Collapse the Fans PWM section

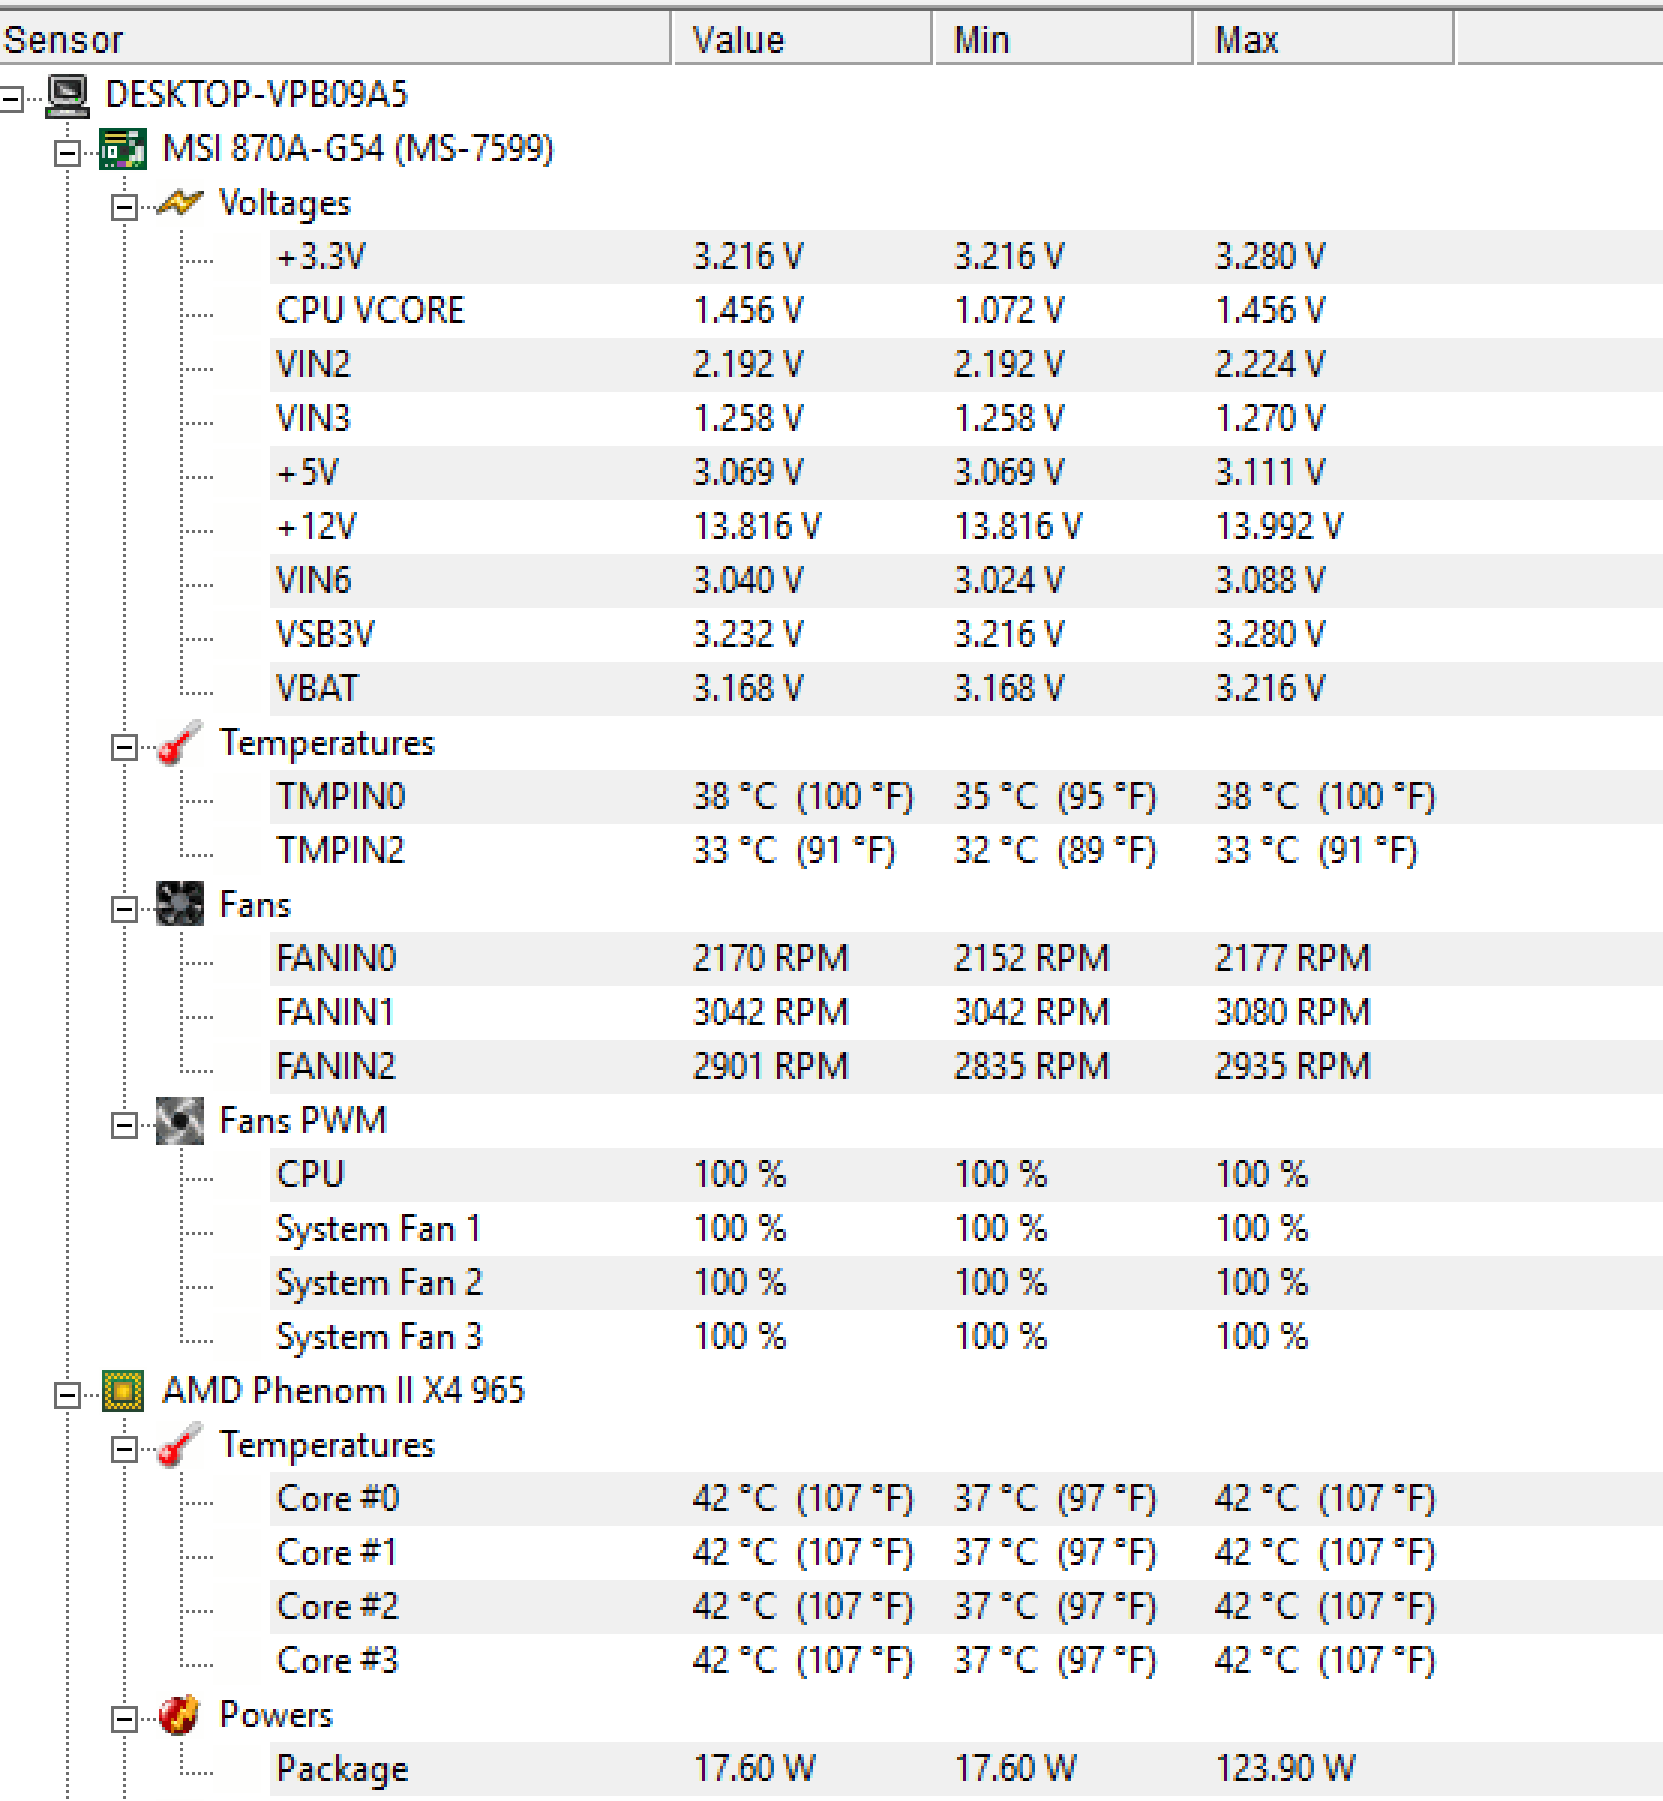[124, 1125]
